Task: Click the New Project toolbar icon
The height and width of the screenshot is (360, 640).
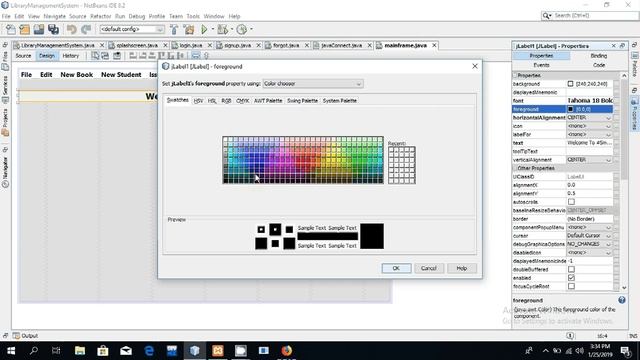Action: 24,29
